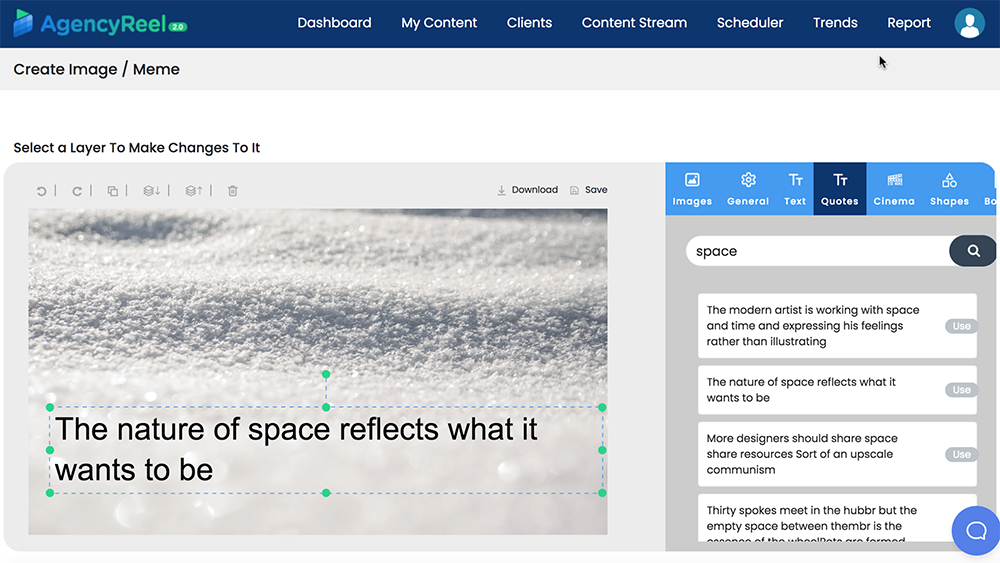This screenshot has height=563, width=1000.
Task: Bring layer forward with layer-up icon
Action: coord(194,191)
